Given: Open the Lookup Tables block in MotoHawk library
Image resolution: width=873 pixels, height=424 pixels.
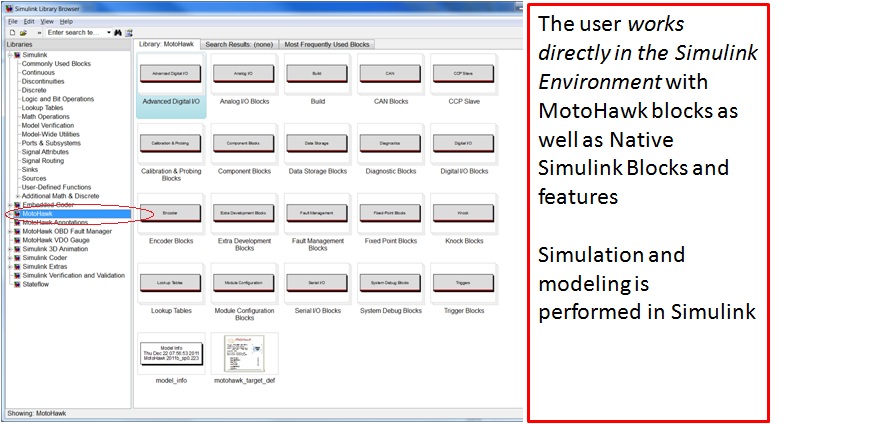Looking at the screenshot, I should [171, 283].
